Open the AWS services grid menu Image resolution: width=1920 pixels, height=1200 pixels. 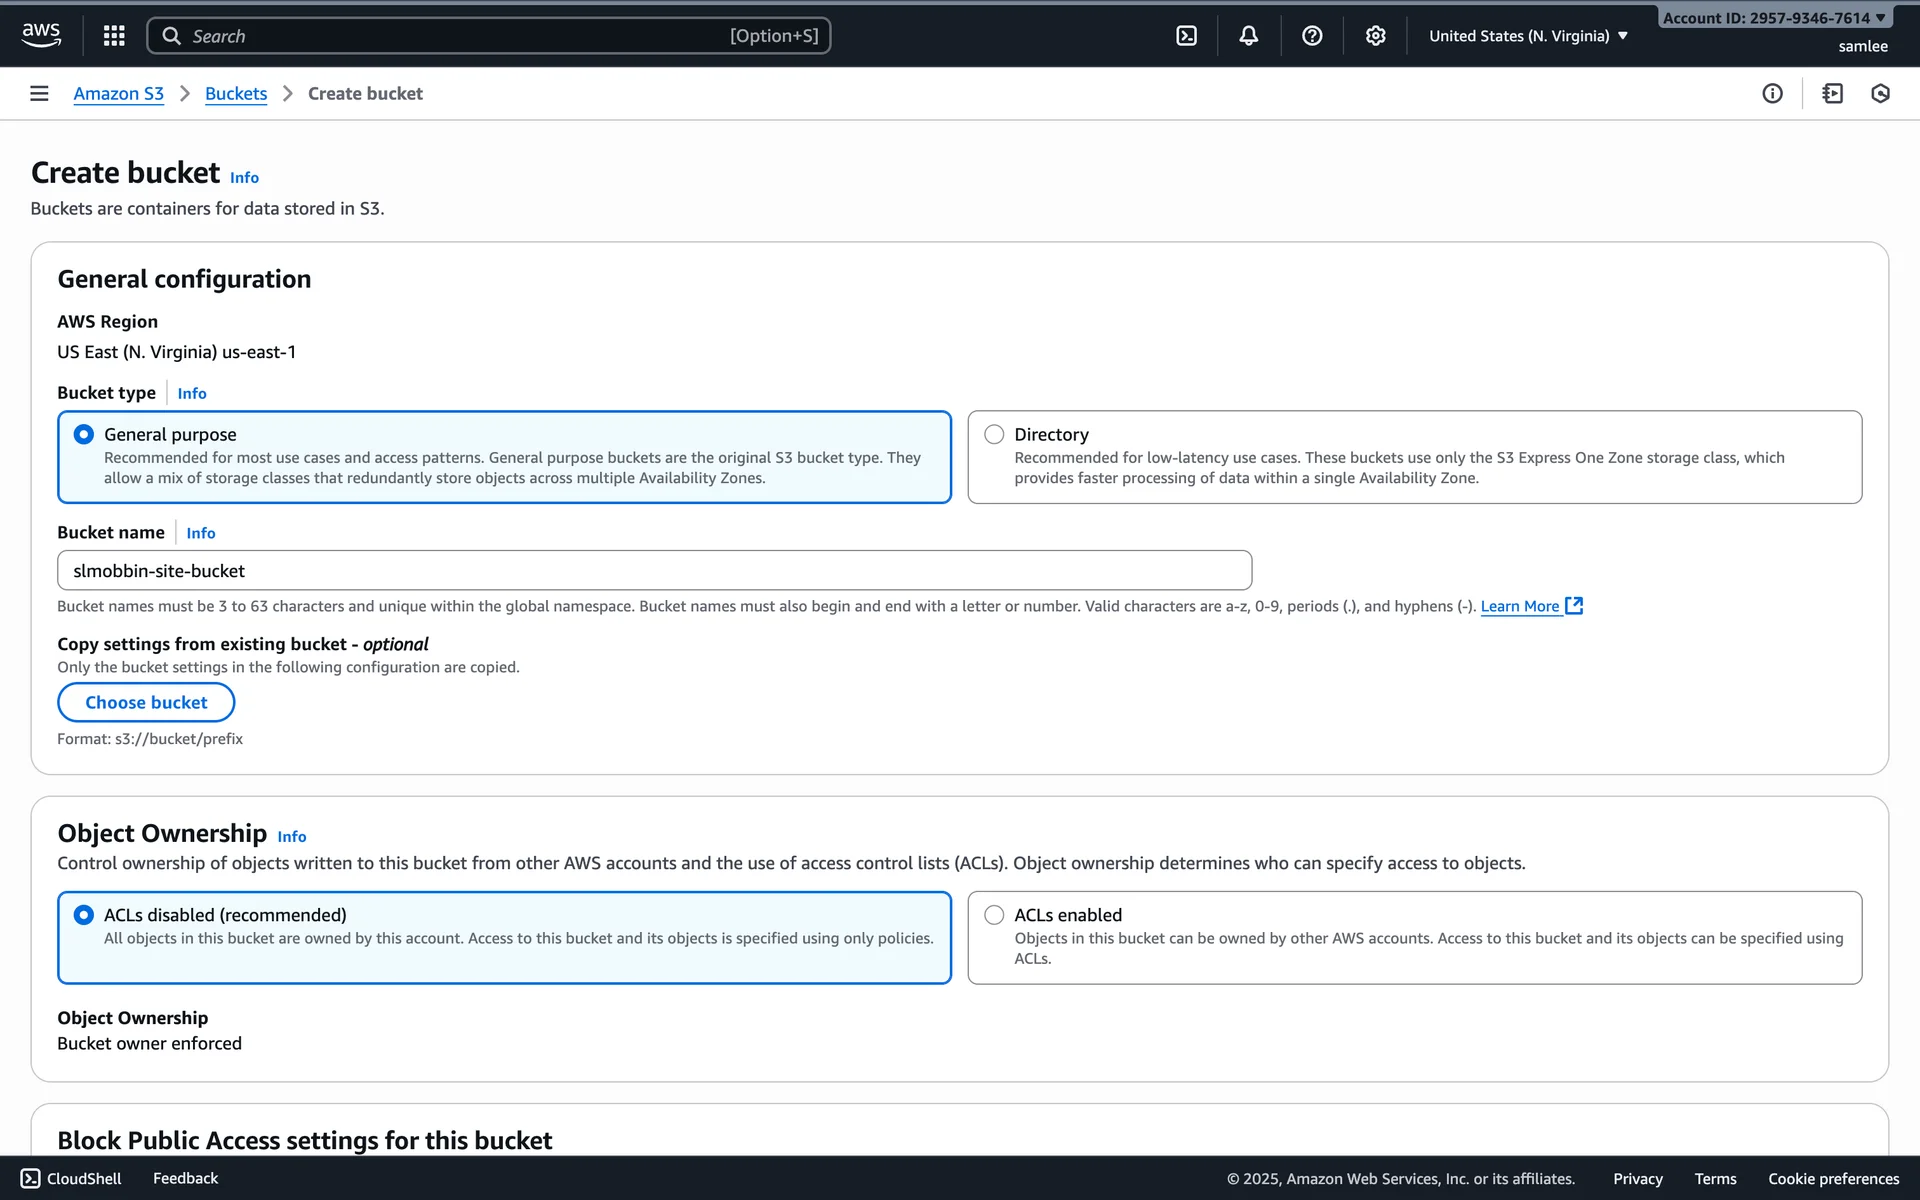coord(114,36)
